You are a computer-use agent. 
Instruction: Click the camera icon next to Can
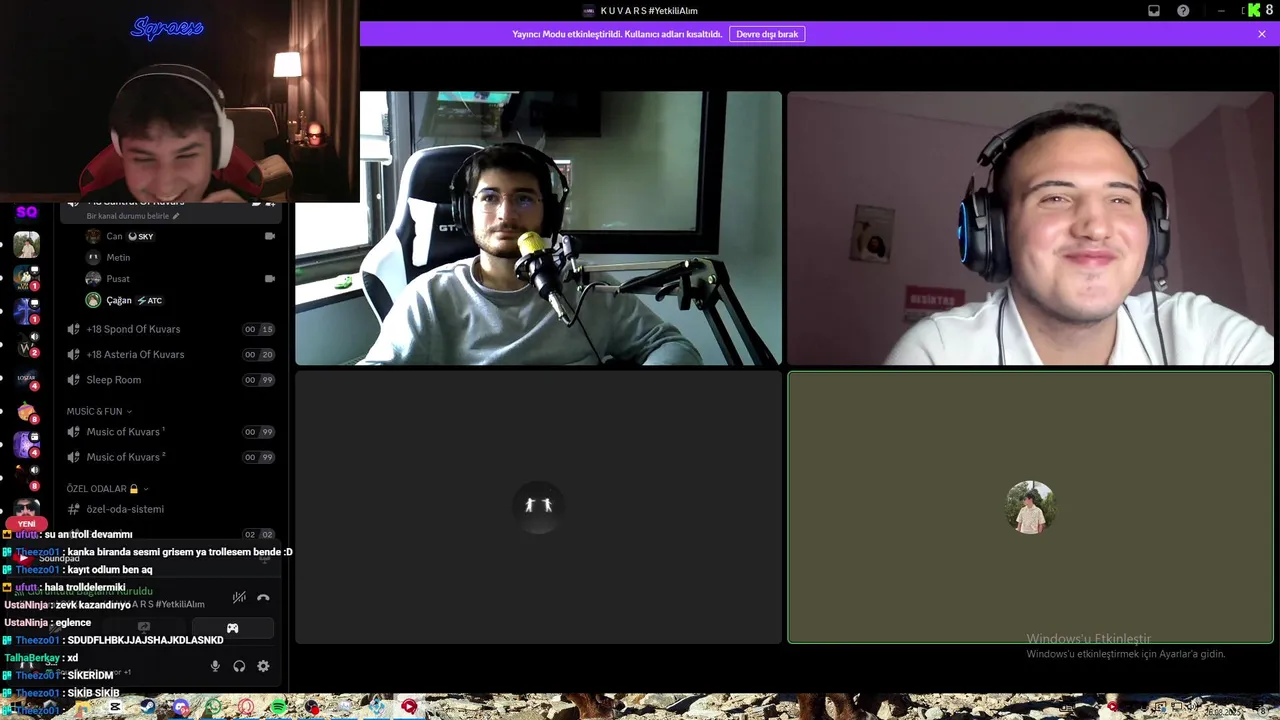[x=269, y=236]
